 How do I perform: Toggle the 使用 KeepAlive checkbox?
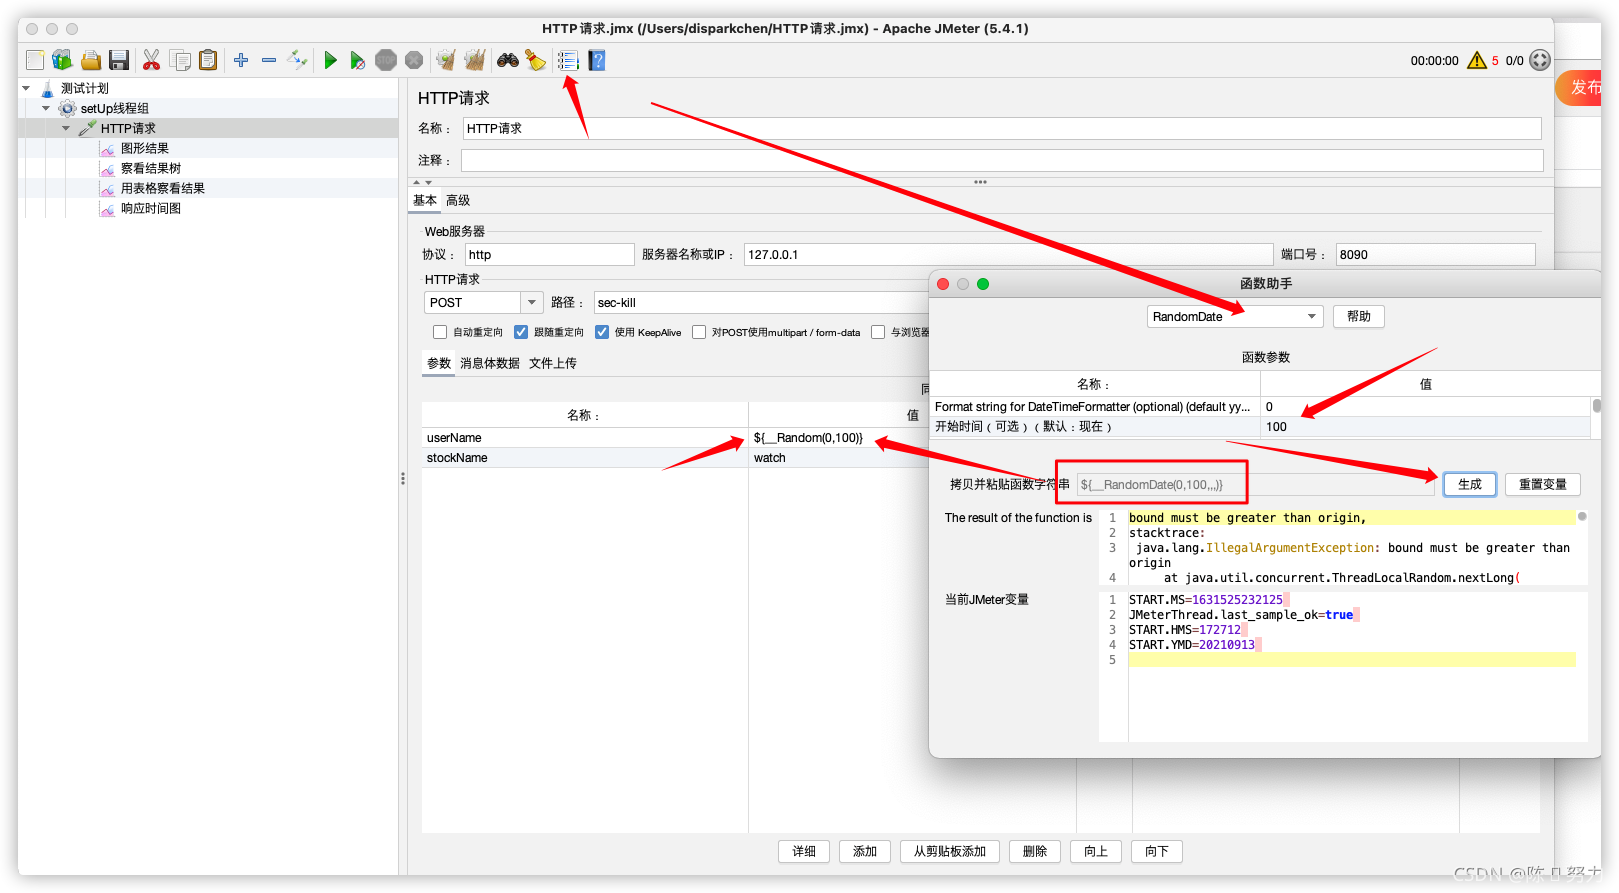click(602, 332)
